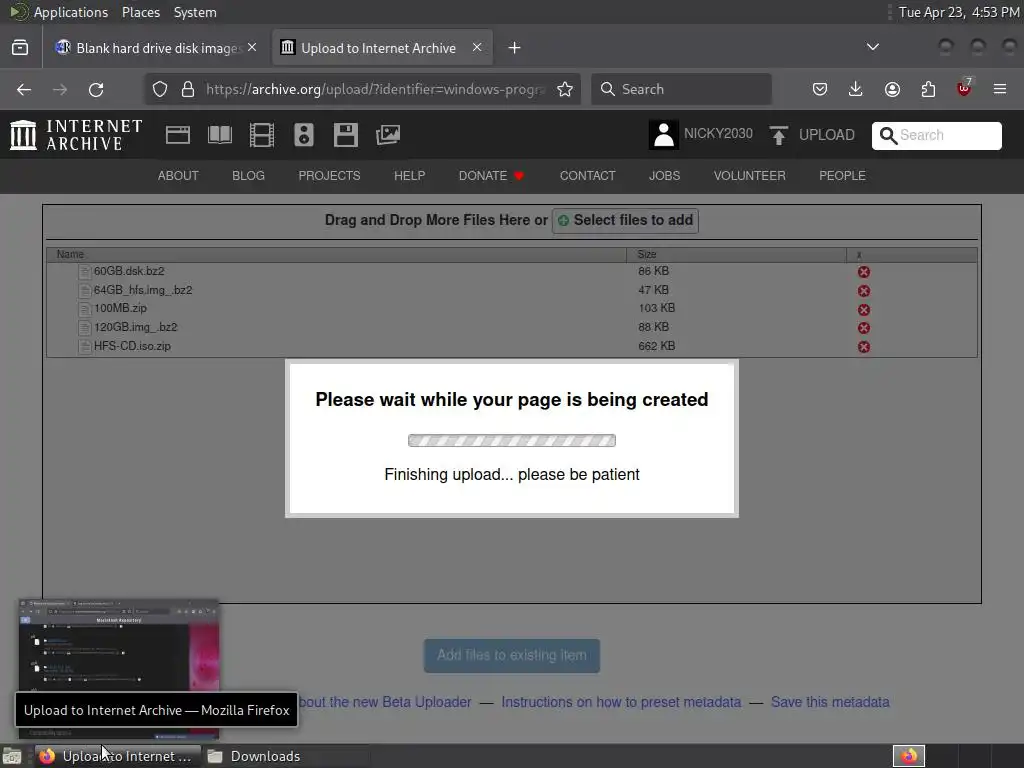Click the upload progress bar

[x=512, y=441]
